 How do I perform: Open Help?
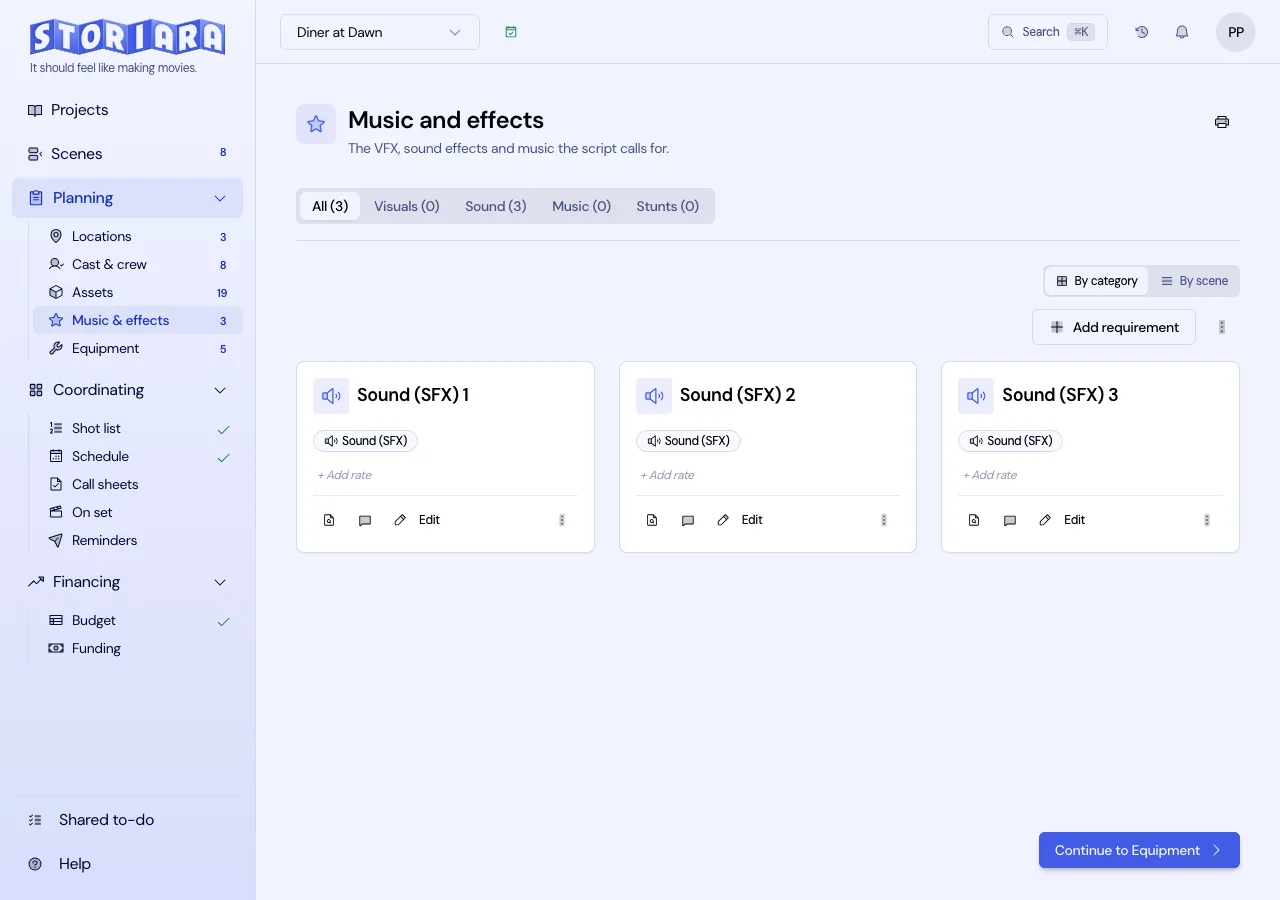coord(127,864)
